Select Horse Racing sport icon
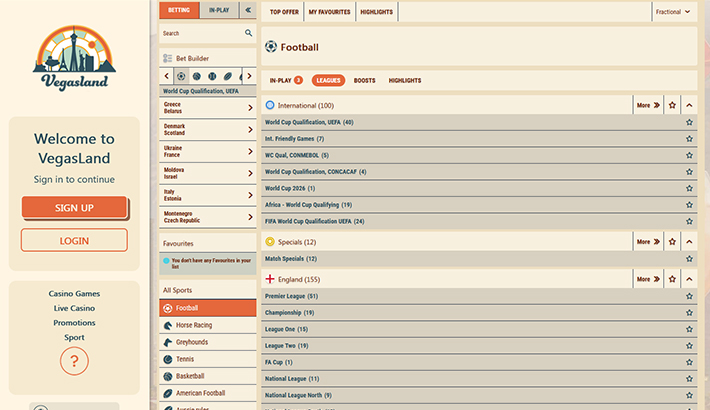The width and height of the screenshot is (710, 410). click(x=168, y=325)
